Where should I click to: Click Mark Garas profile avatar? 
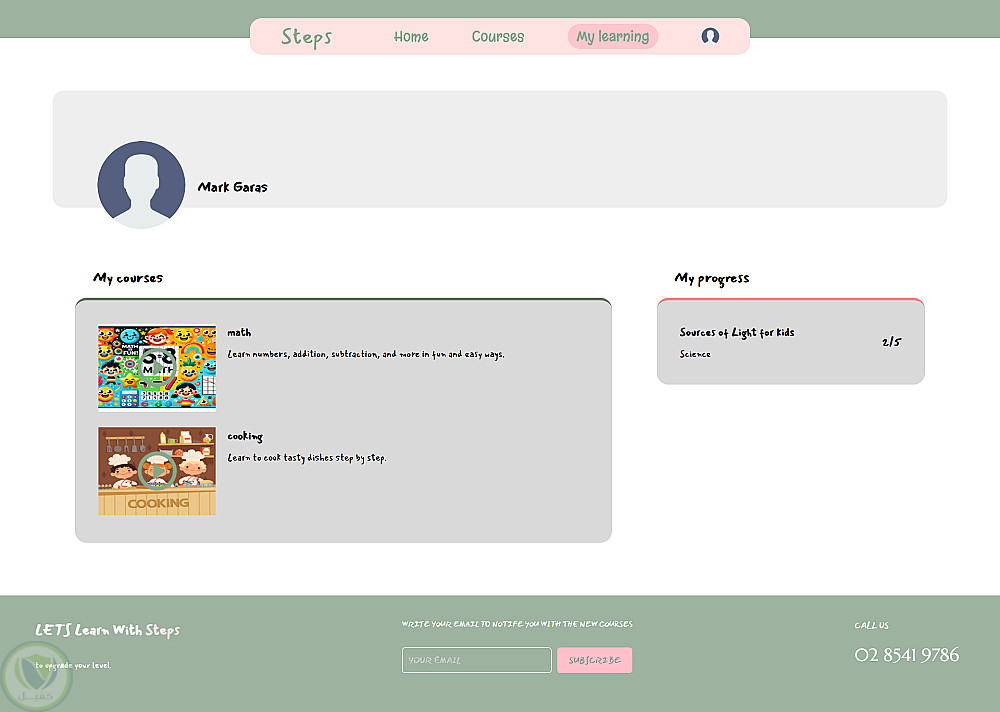(141, 185)
